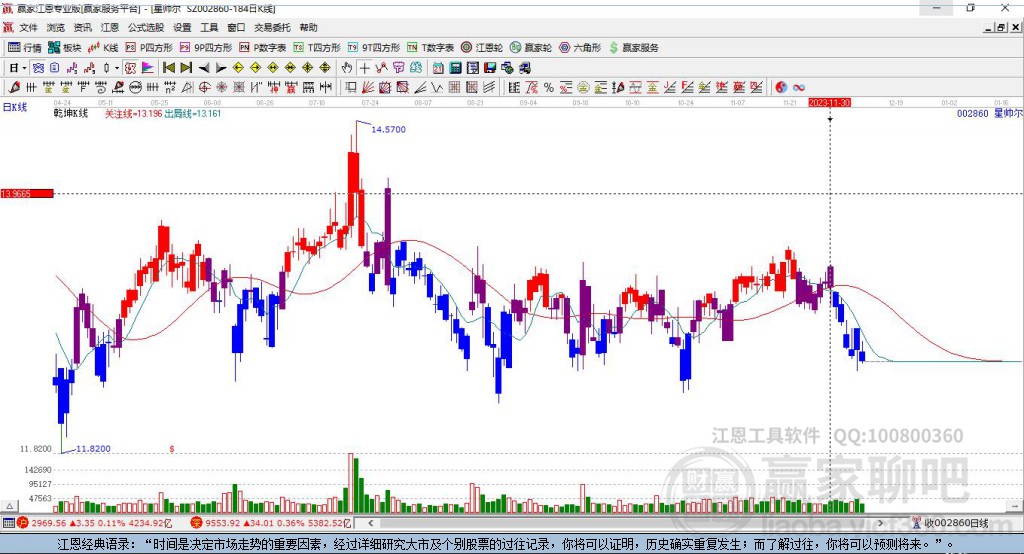Open the 设置 menu
The width and height of the screenshot is (1024, 554).
click(x=182, y=27)
